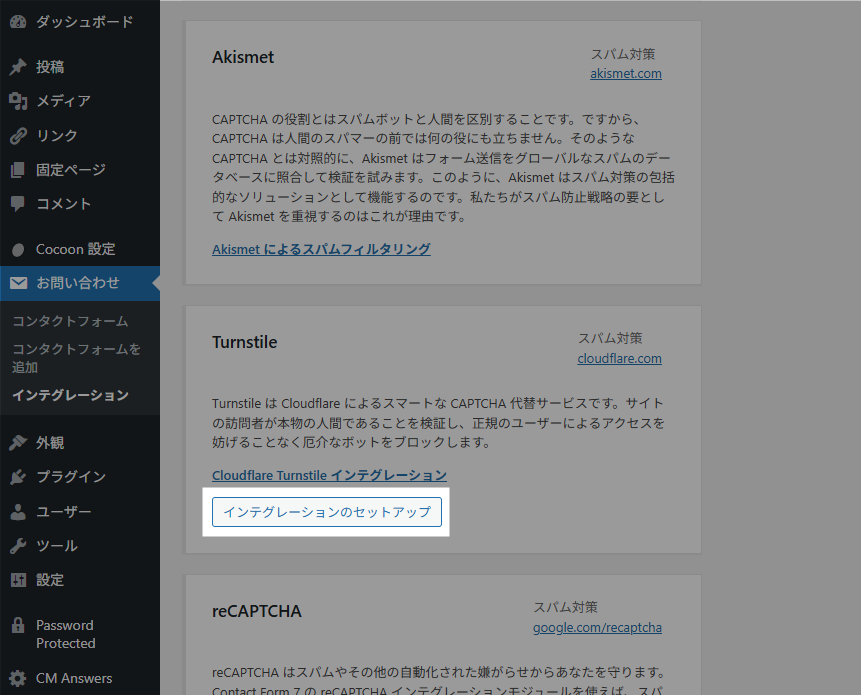Visit the cloudflare.com link
This screenshot has width=861, height=695.
coord(619,358)
